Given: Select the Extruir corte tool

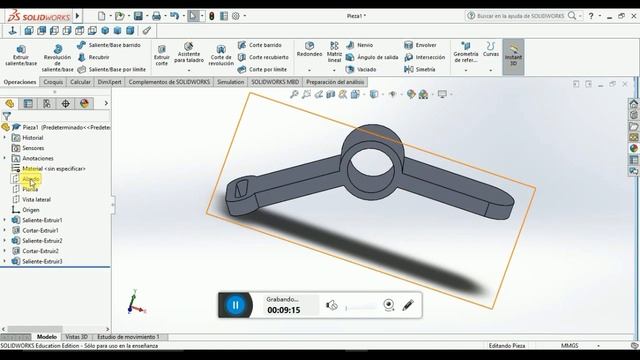Looking at the screenshot, I should [x=162, y=55].
